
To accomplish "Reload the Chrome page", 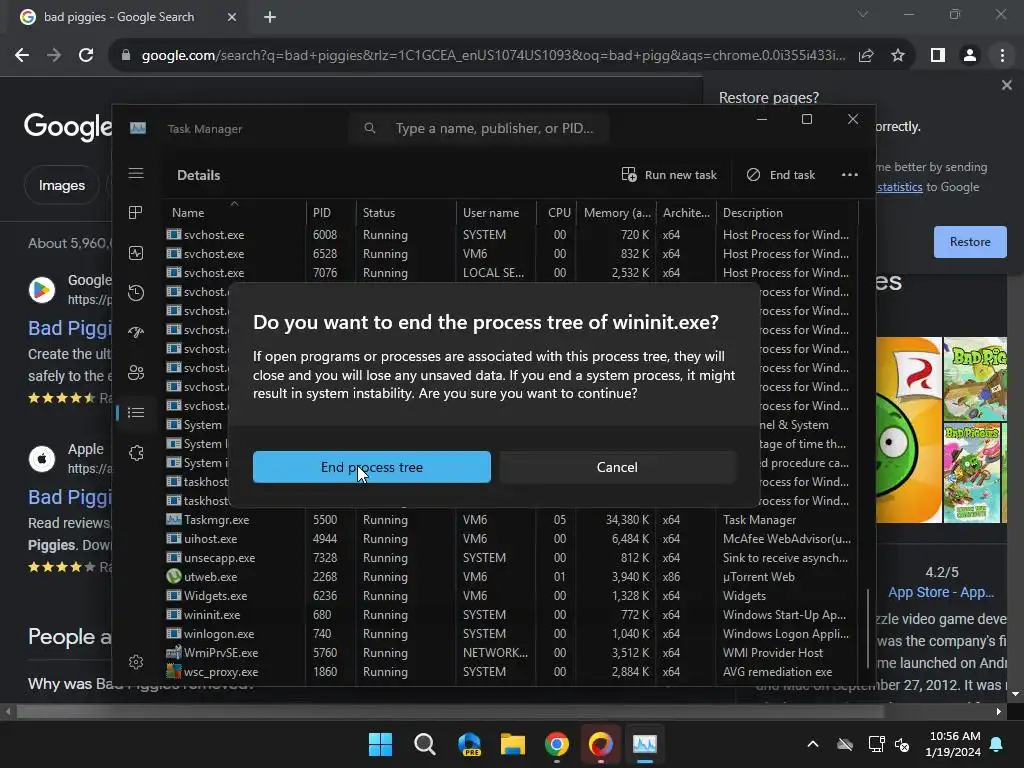I will (86, 55).
